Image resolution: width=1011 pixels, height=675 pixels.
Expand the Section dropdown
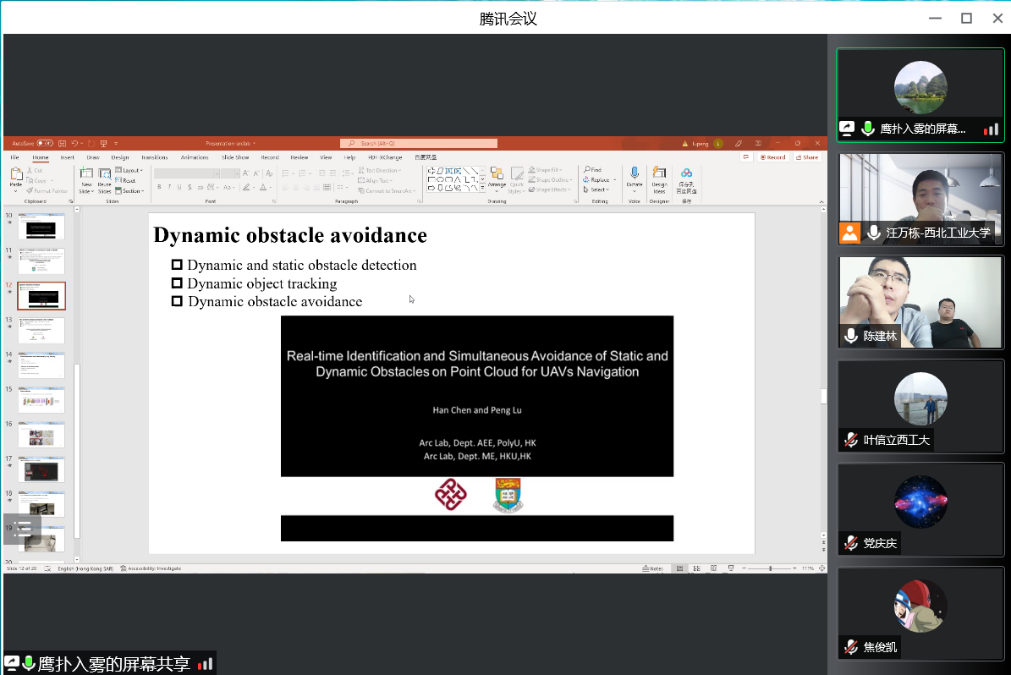[130, 190]
